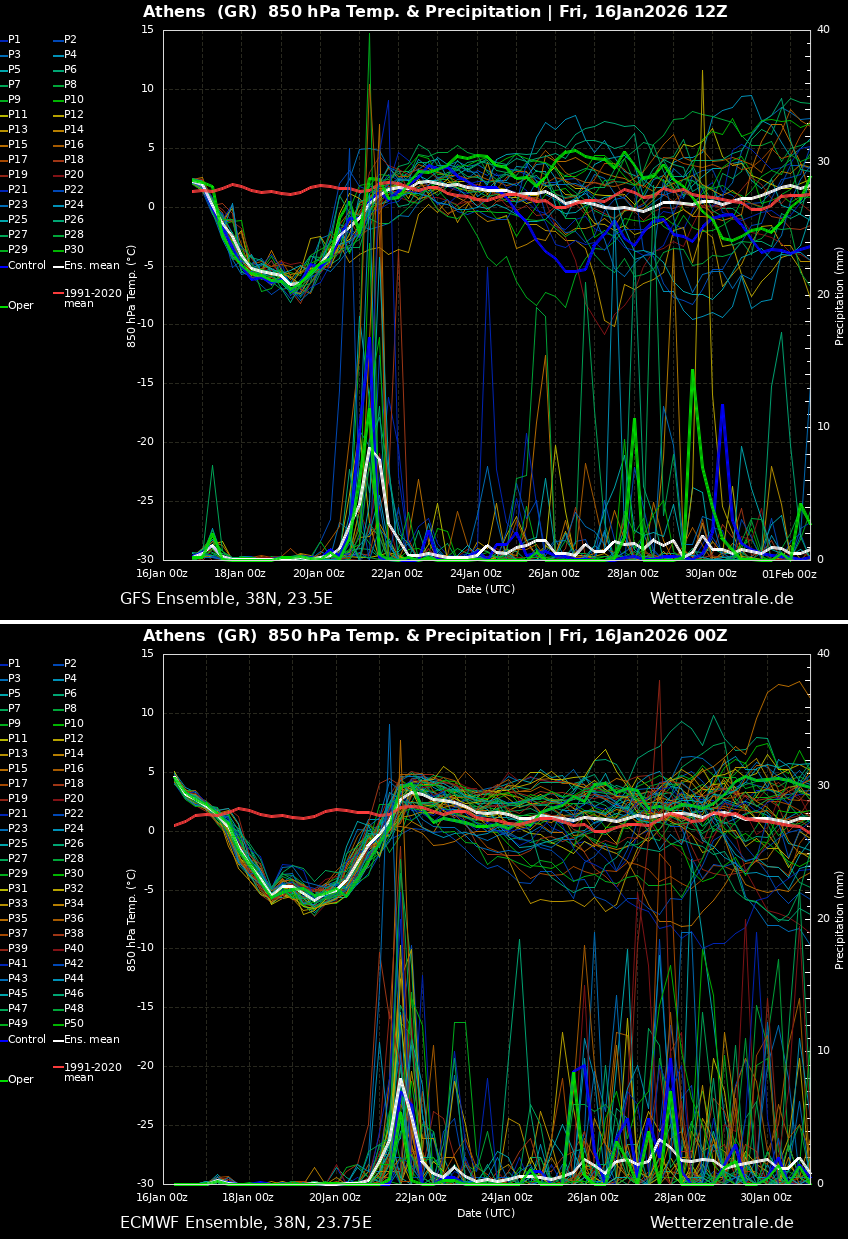
Task: Click the Wetterzentrale.de text under ECMWF chart
Action: coord(721,1223)
